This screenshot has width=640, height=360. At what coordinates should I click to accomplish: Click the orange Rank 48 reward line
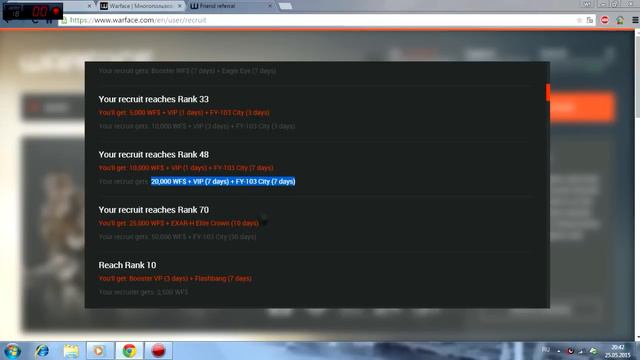pyautogui.click(x=186, y=168)
